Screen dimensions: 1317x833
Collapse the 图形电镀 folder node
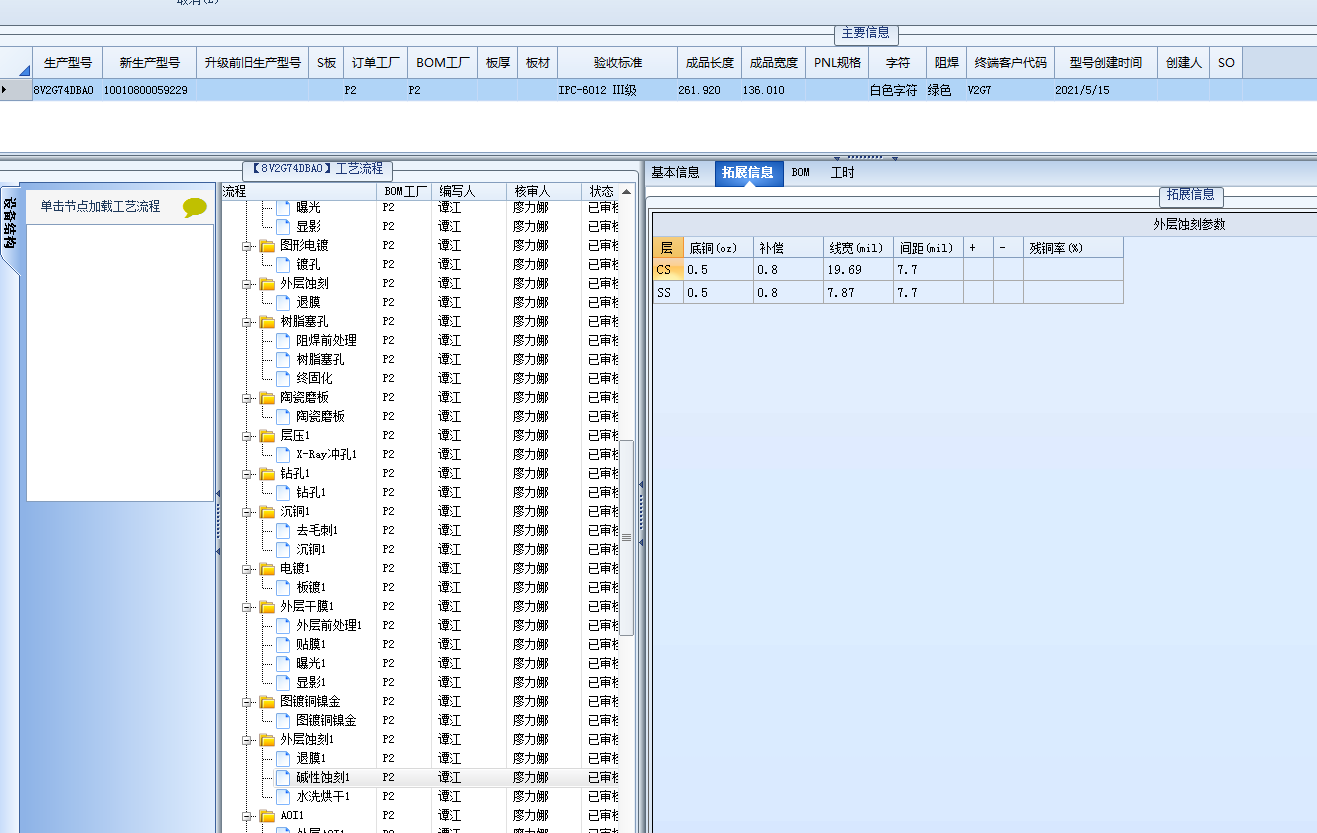pyautogui.click(x=246, y=246)
